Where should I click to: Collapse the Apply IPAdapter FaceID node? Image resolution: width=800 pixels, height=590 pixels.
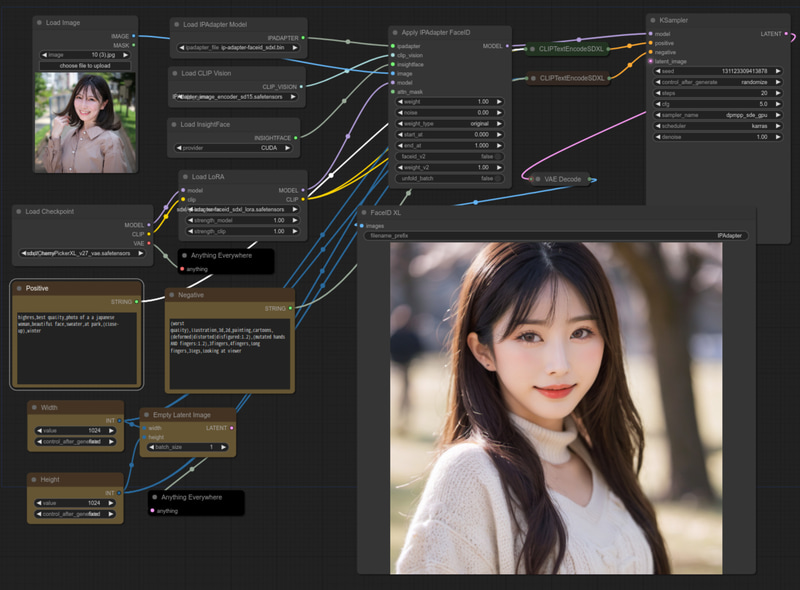[x=393, y=32]
